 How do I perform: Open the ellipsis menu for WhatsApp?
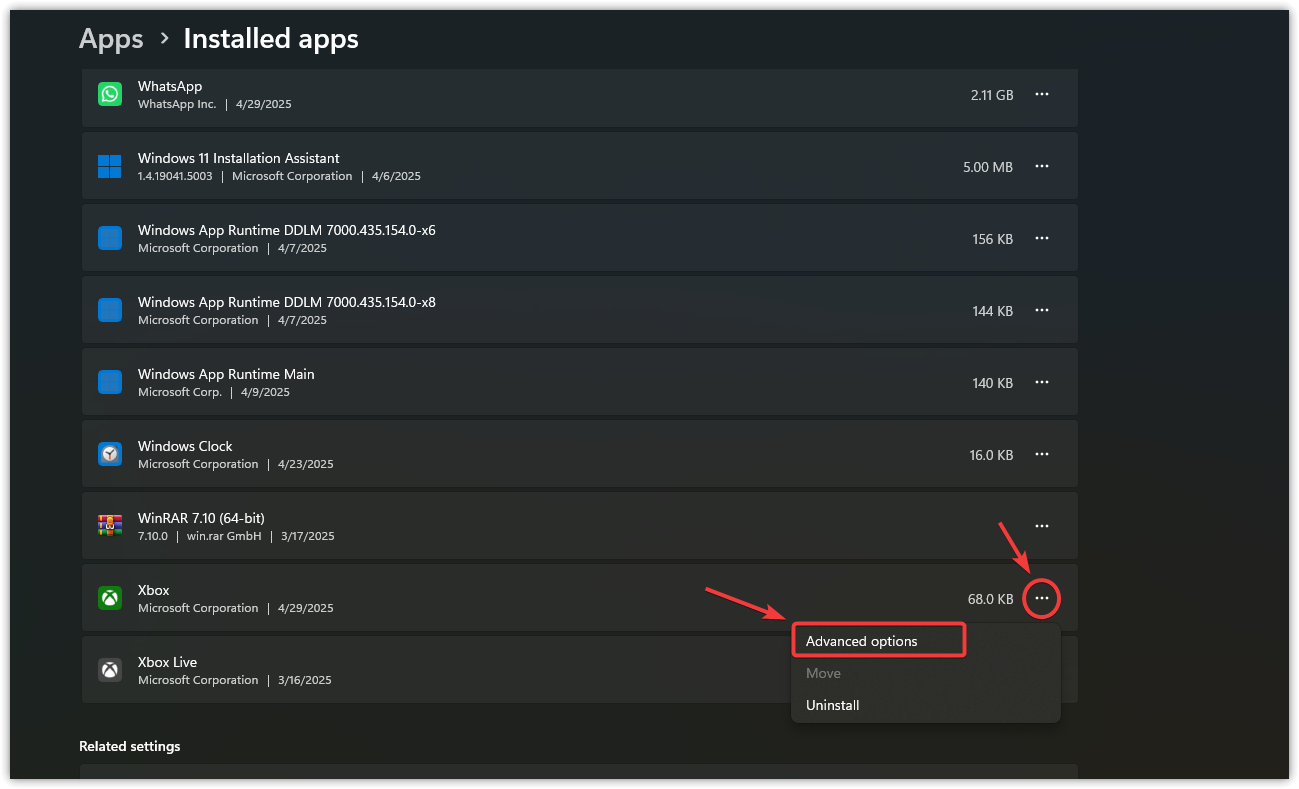coord(1041,94)
